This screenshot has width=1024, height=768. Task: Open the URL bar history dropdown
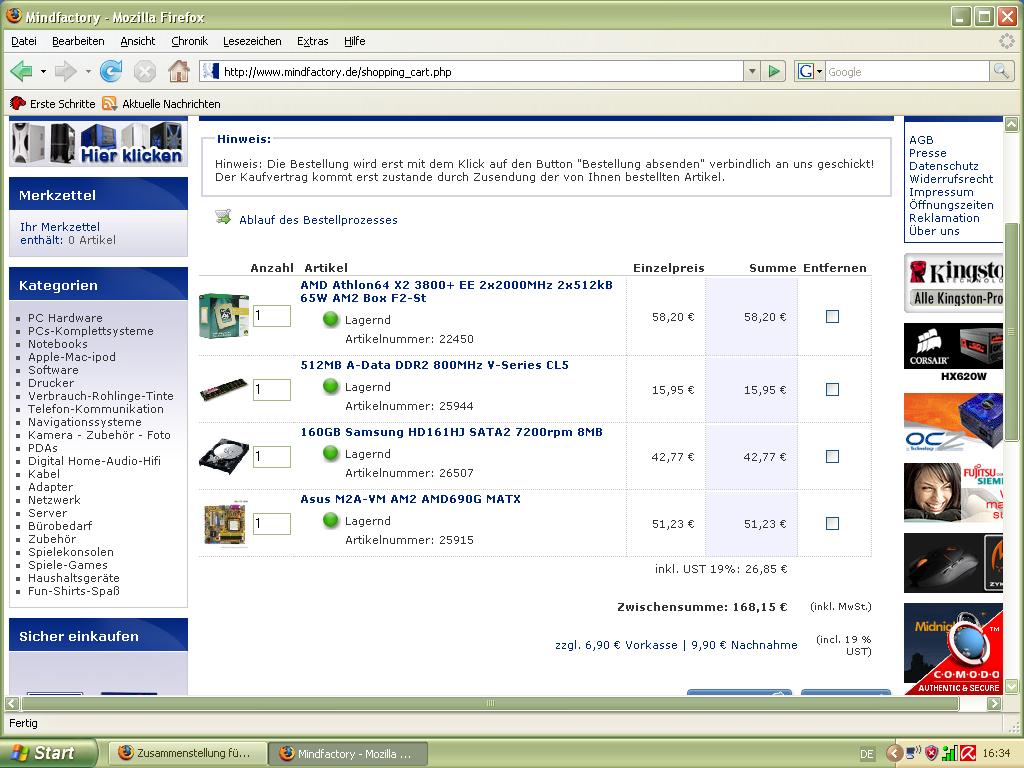[752, 71]
